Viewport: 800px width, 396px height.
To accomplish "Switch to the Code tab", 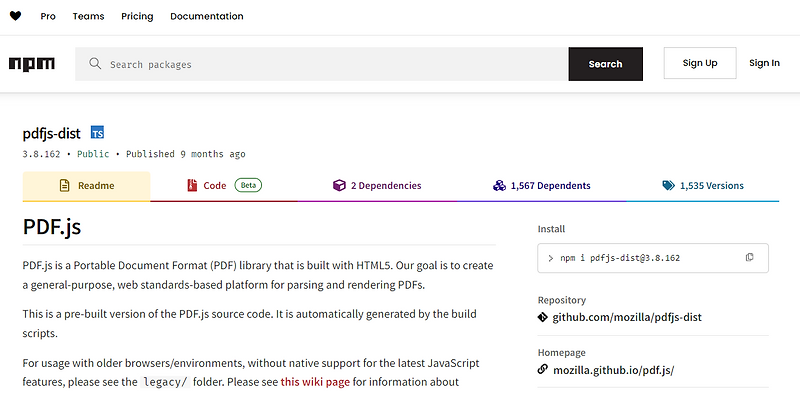I will coord(224,186).
